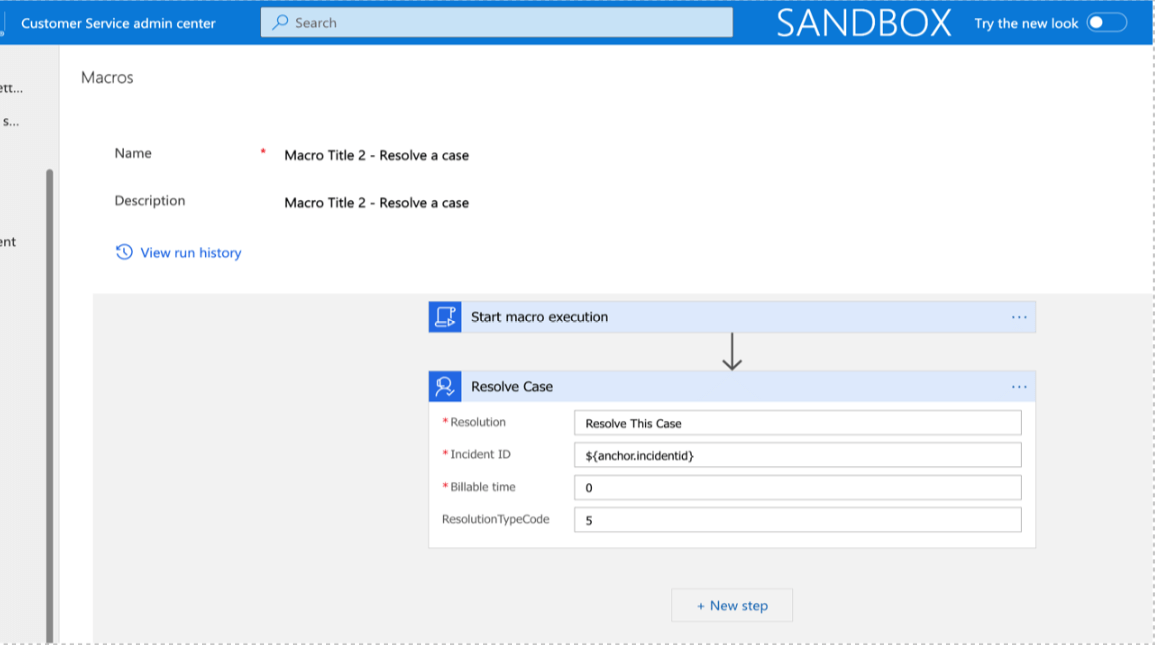Click the SANDBOX environment label
The image size is (1155, 645).
(864, 23)
